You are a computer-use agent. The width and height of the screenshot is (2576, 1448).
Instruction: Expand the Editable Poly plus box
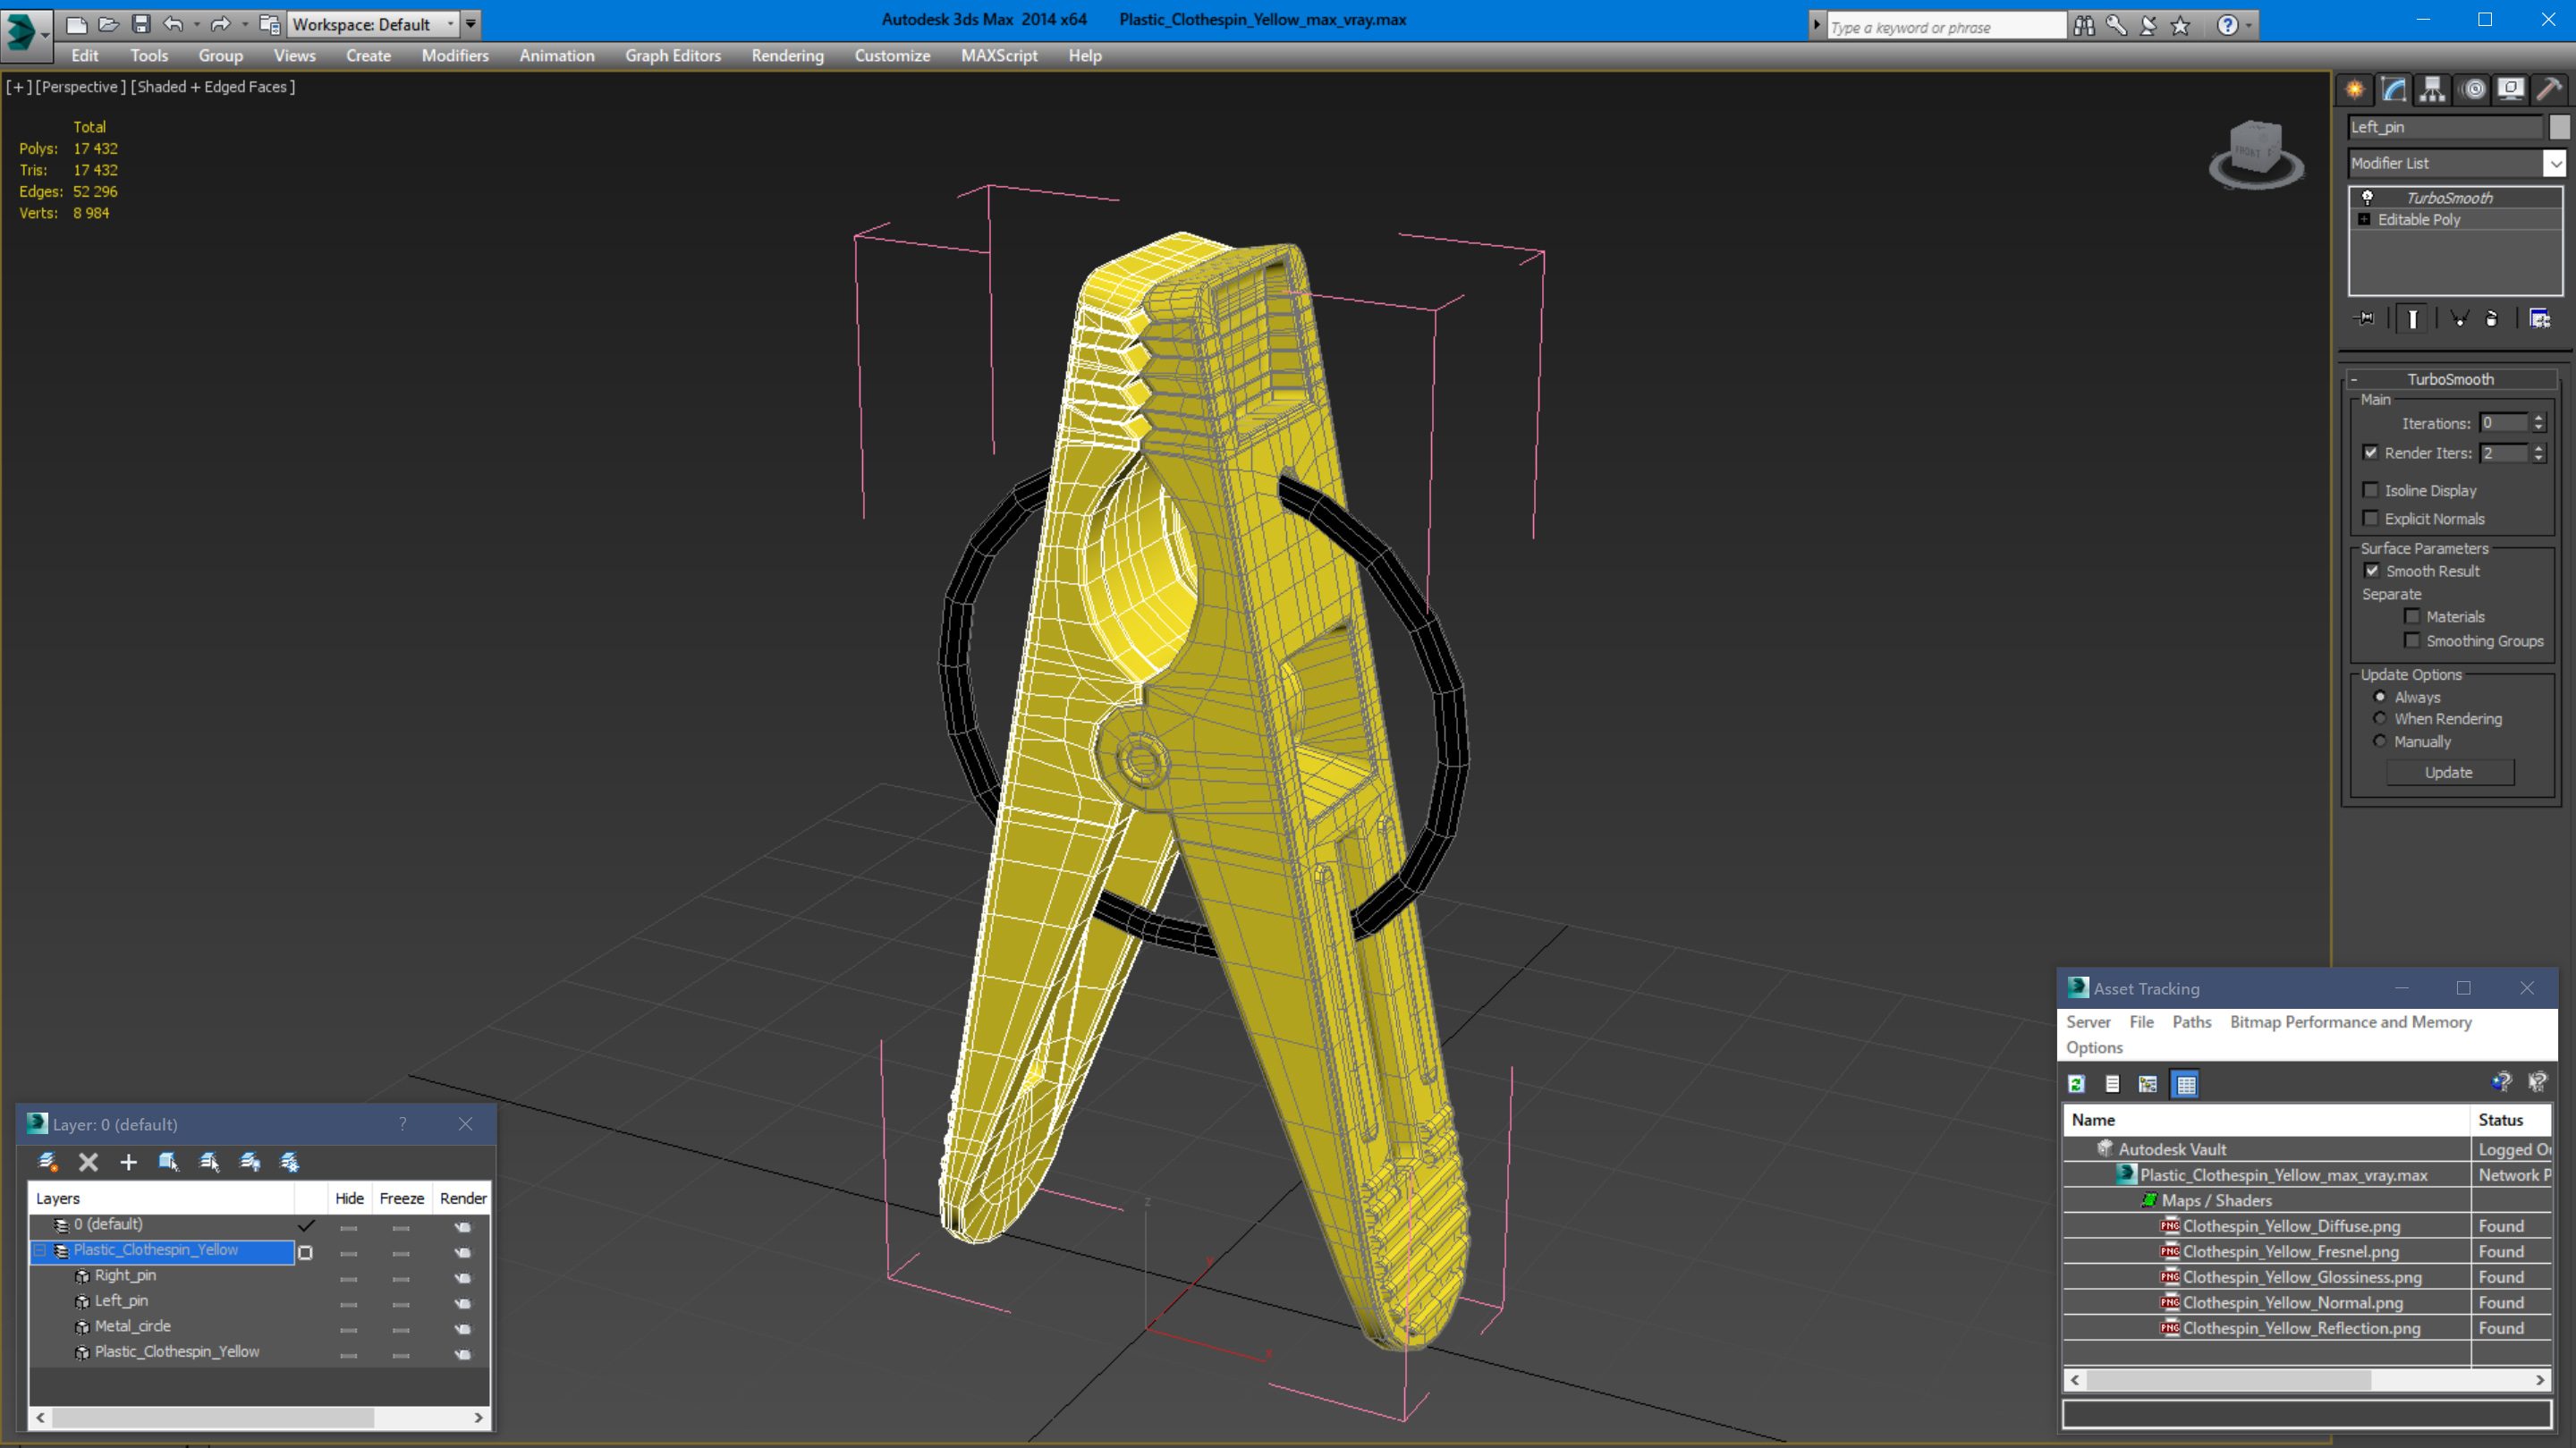pyautogui.click(x=2364, y=220)
